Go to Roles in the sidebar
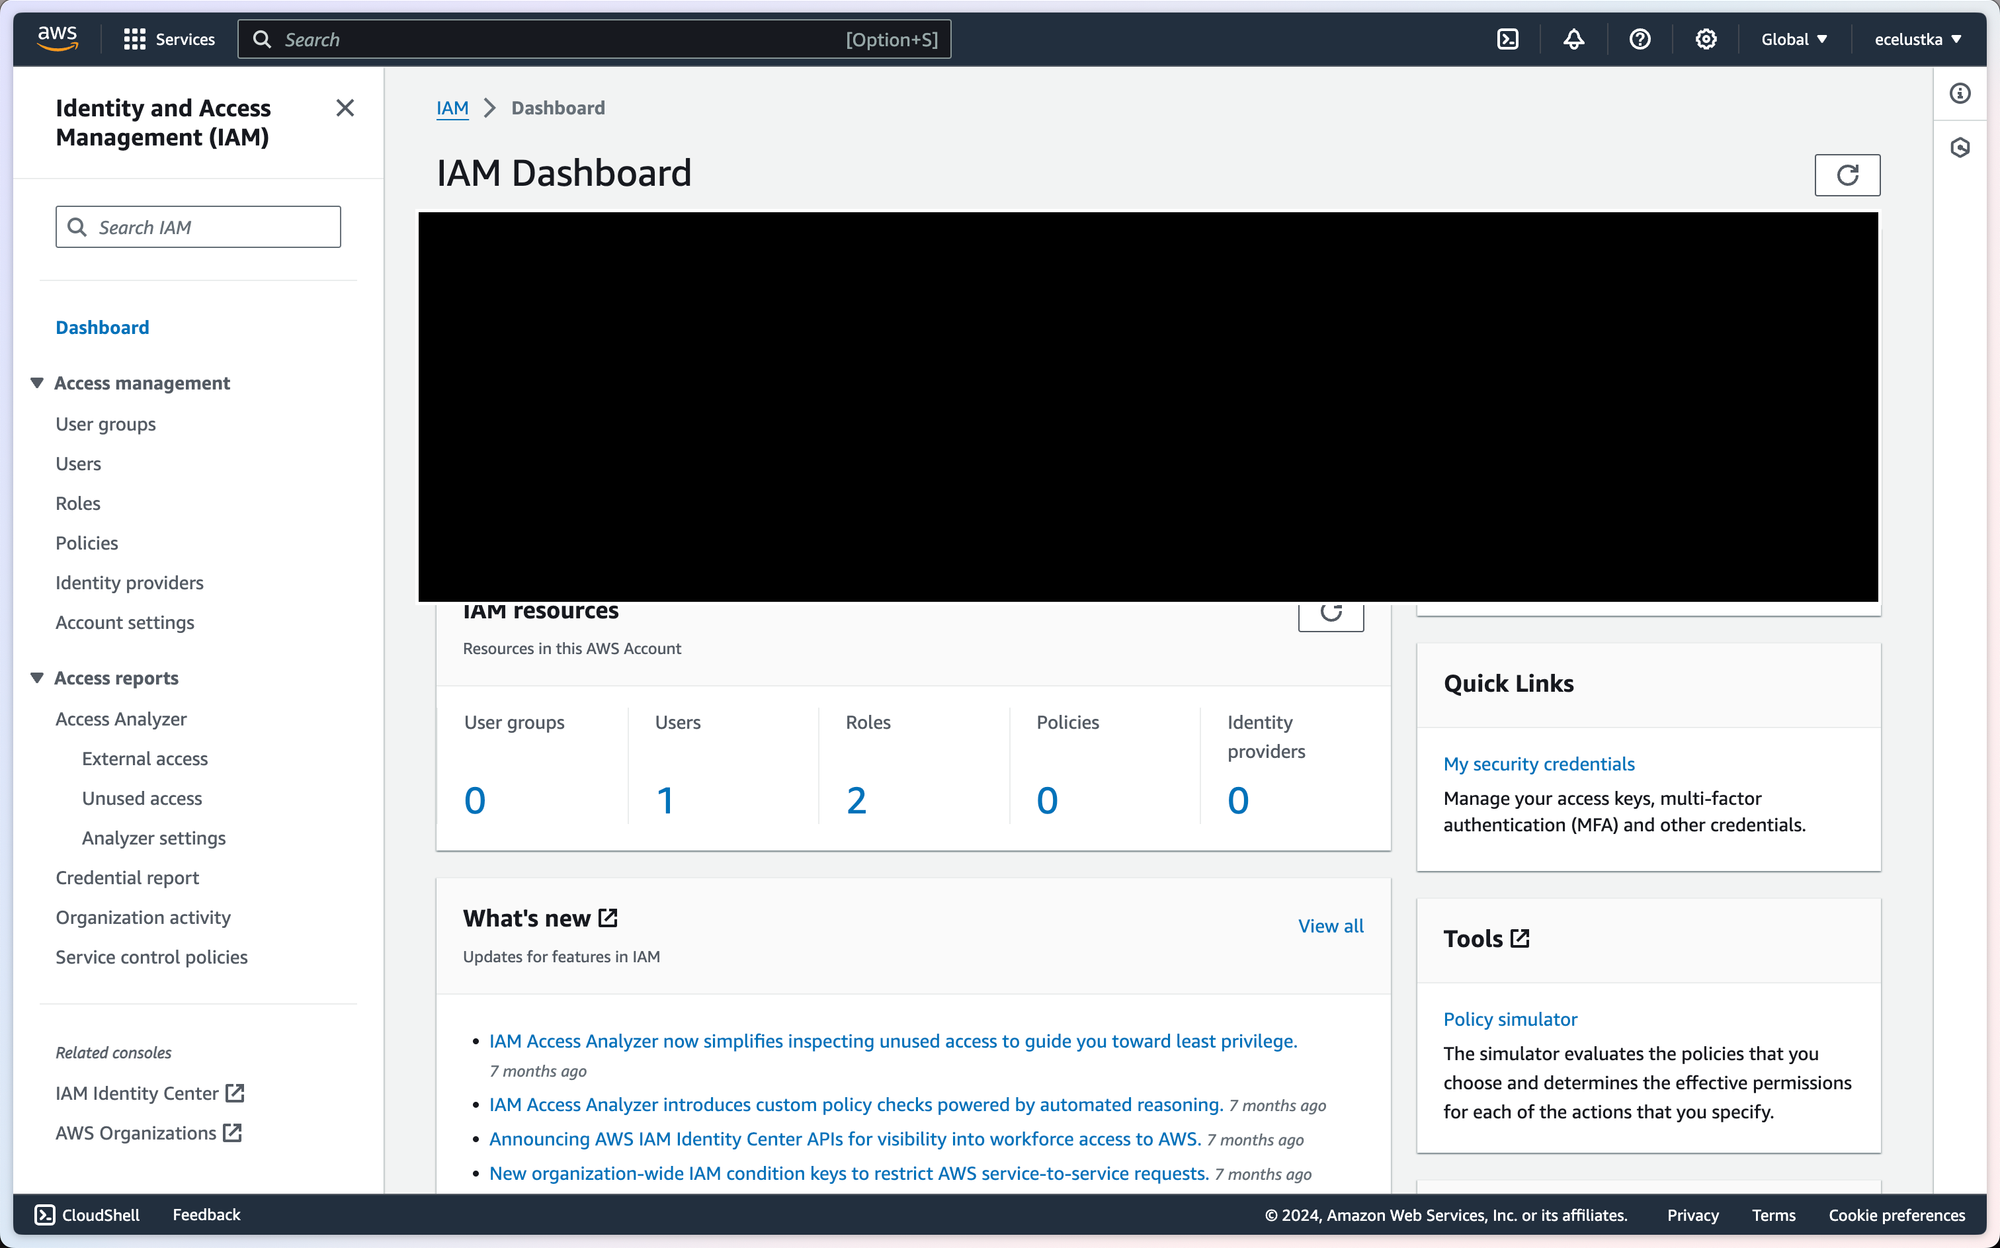The image size is (2000, 1248). pos(78,503)
